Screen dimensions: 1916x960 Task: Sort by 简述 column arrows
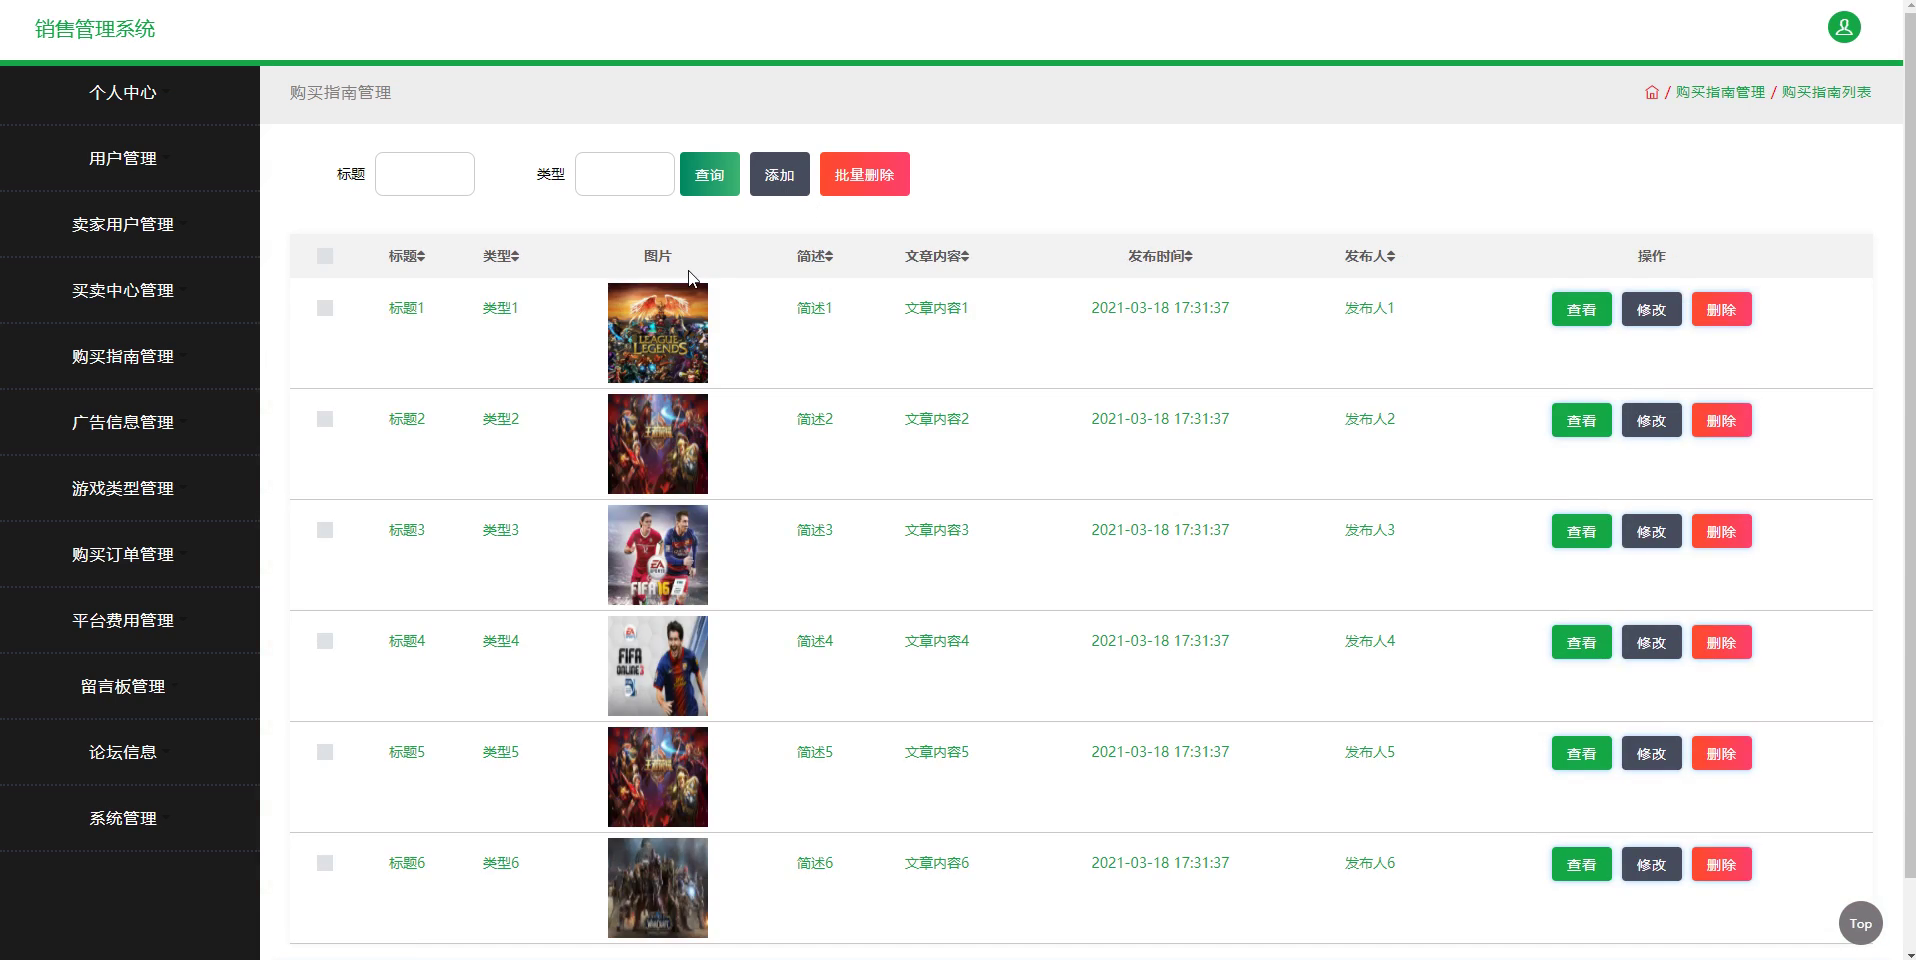[x=829, y=257]
